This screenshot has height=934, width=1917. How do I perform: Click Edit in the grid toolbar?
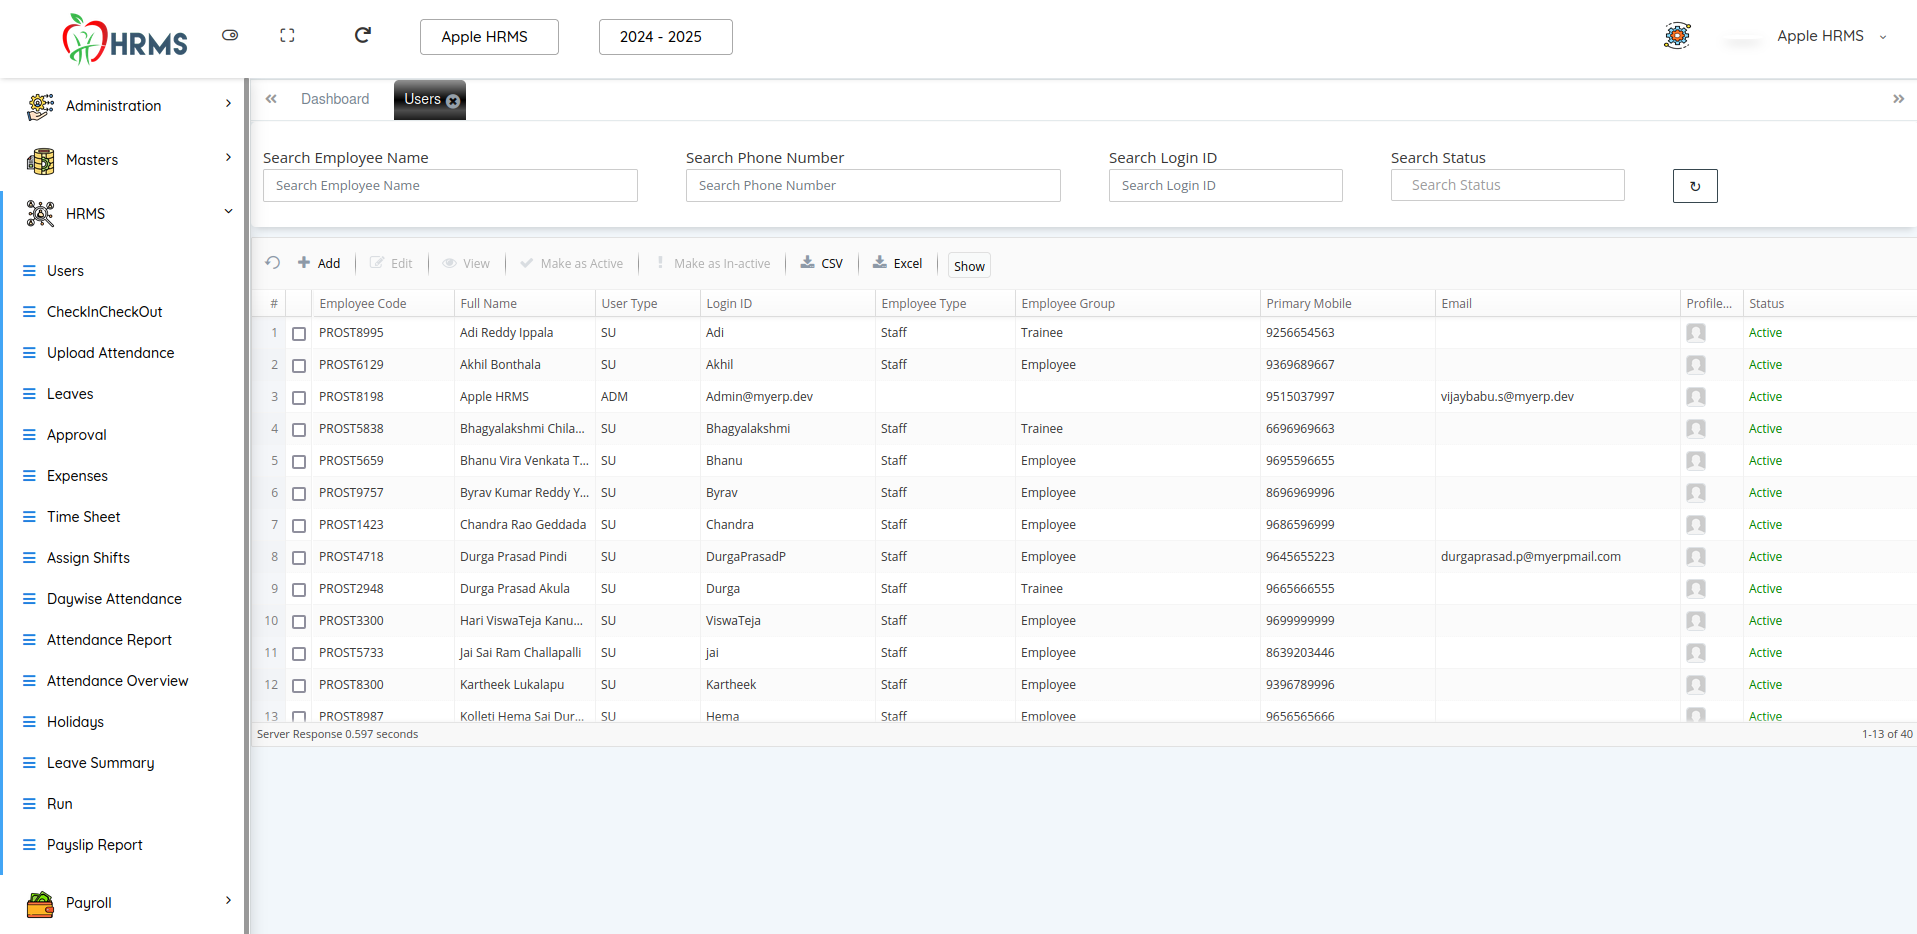pos(391,264)
